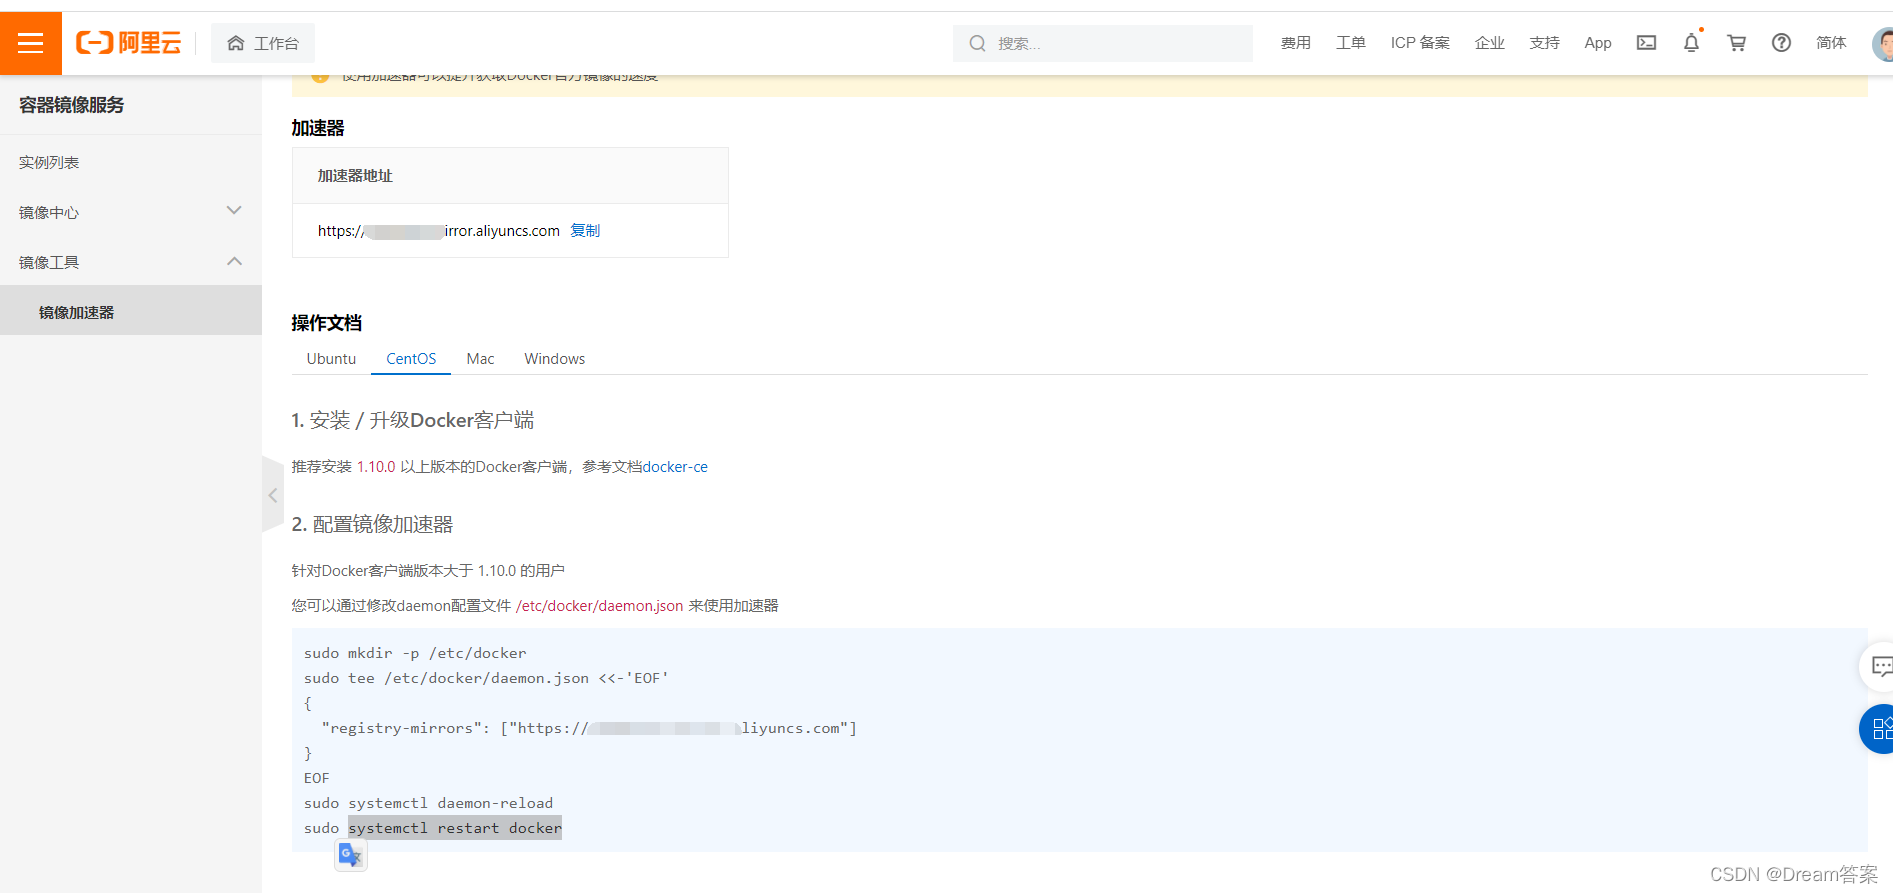The height and width of the screenshot is (893, 1893).
Task: Open the user avatar menu
Action: (x=1882, y=44)
